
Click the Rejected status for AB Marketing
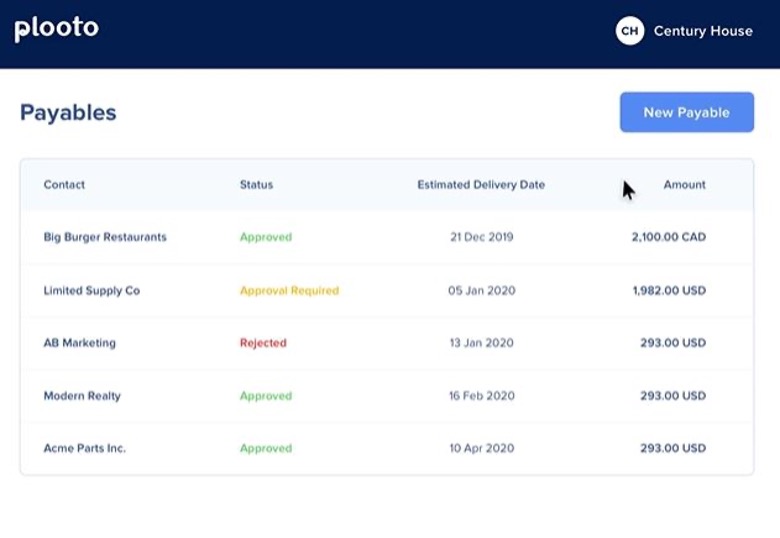pos(263,343)
